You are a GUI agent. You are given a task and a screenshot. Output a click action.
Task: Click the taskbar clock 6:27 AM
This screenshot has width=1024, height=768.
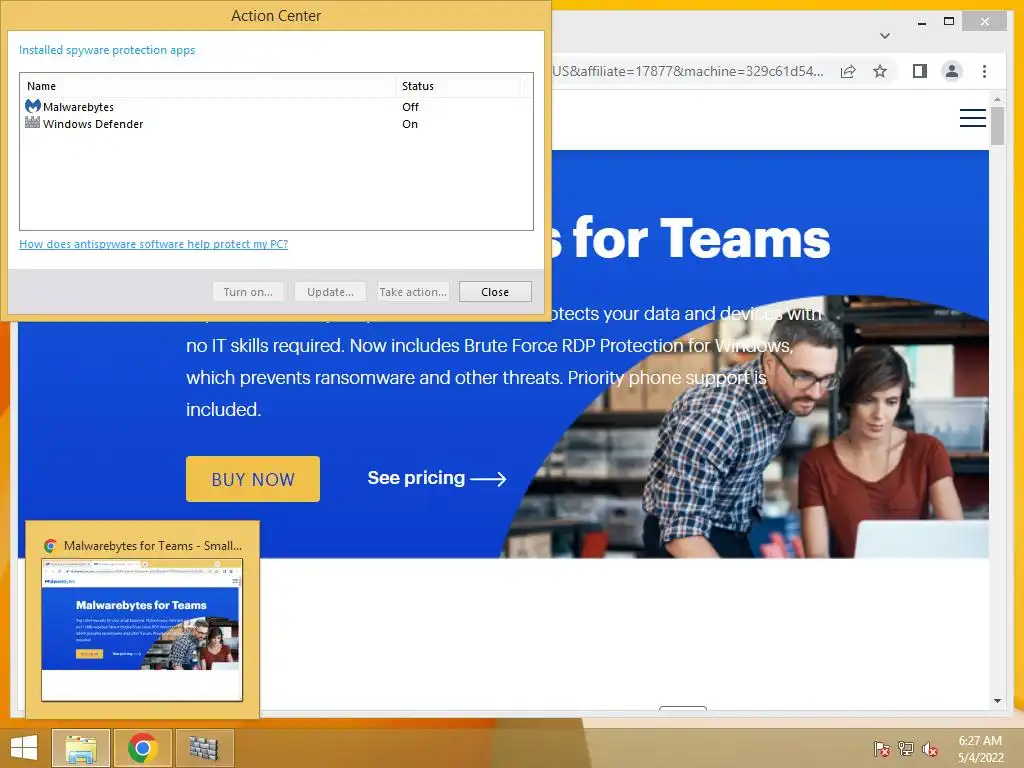[x=980, y=741]
